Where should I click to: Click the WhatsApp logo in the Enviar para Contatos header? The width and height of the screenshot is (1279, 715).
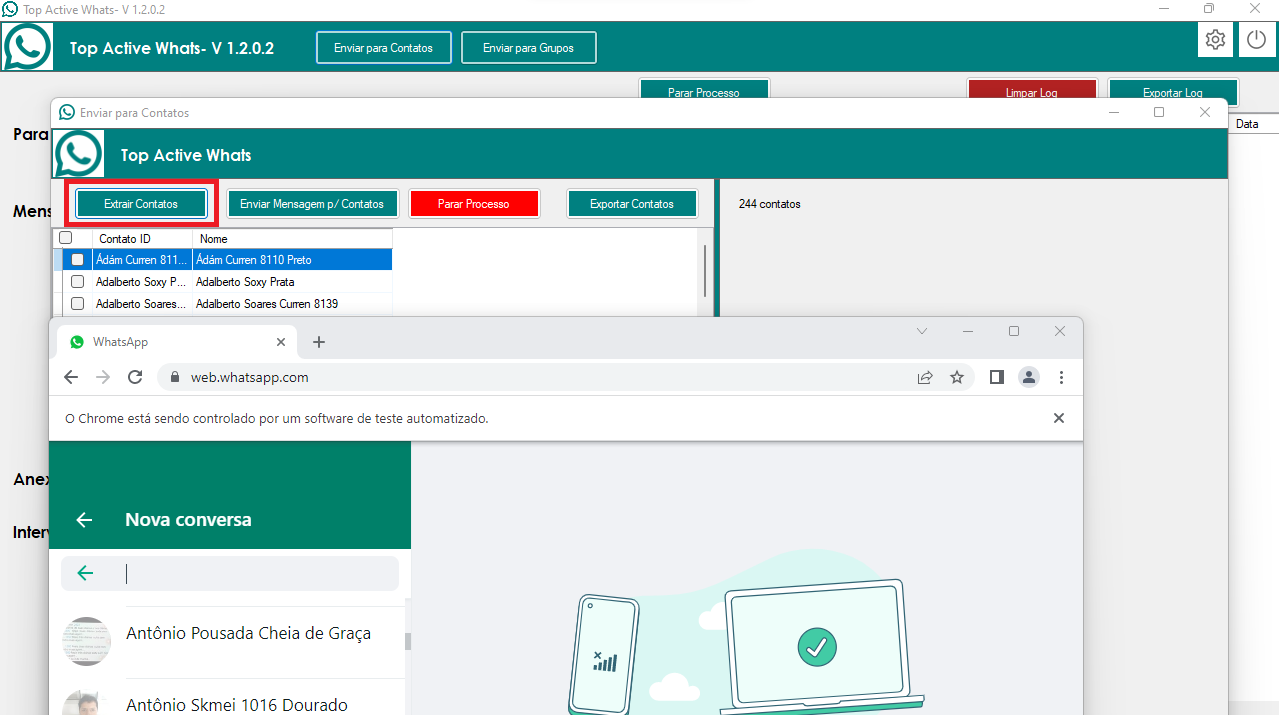point(78,154)
